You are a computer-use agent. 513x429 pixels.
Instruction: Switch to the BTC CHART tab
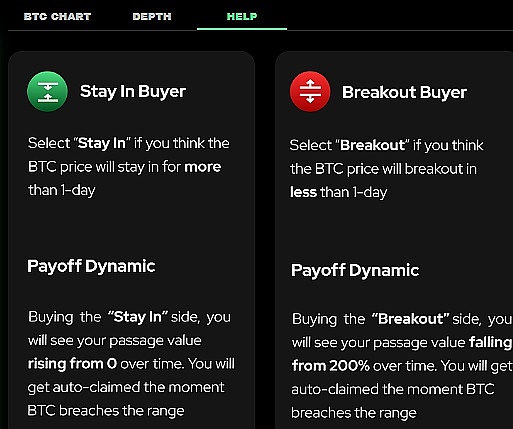click(57, 16)
